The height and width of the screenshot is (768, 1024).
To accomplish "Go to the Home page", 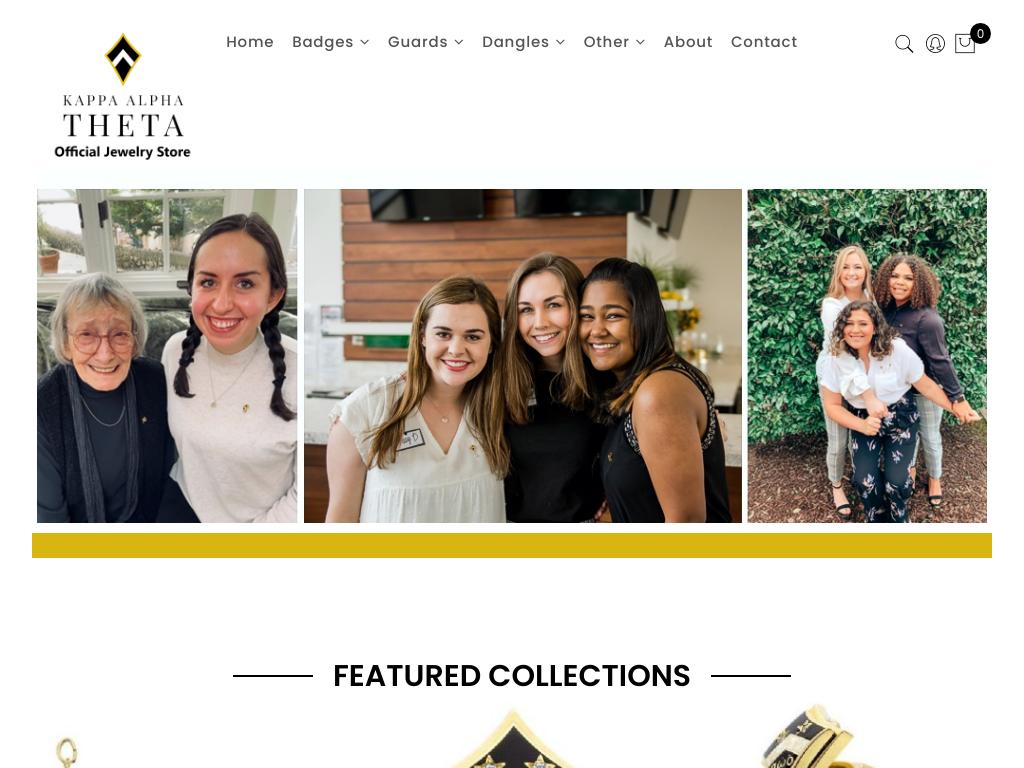I will [249, 42].
